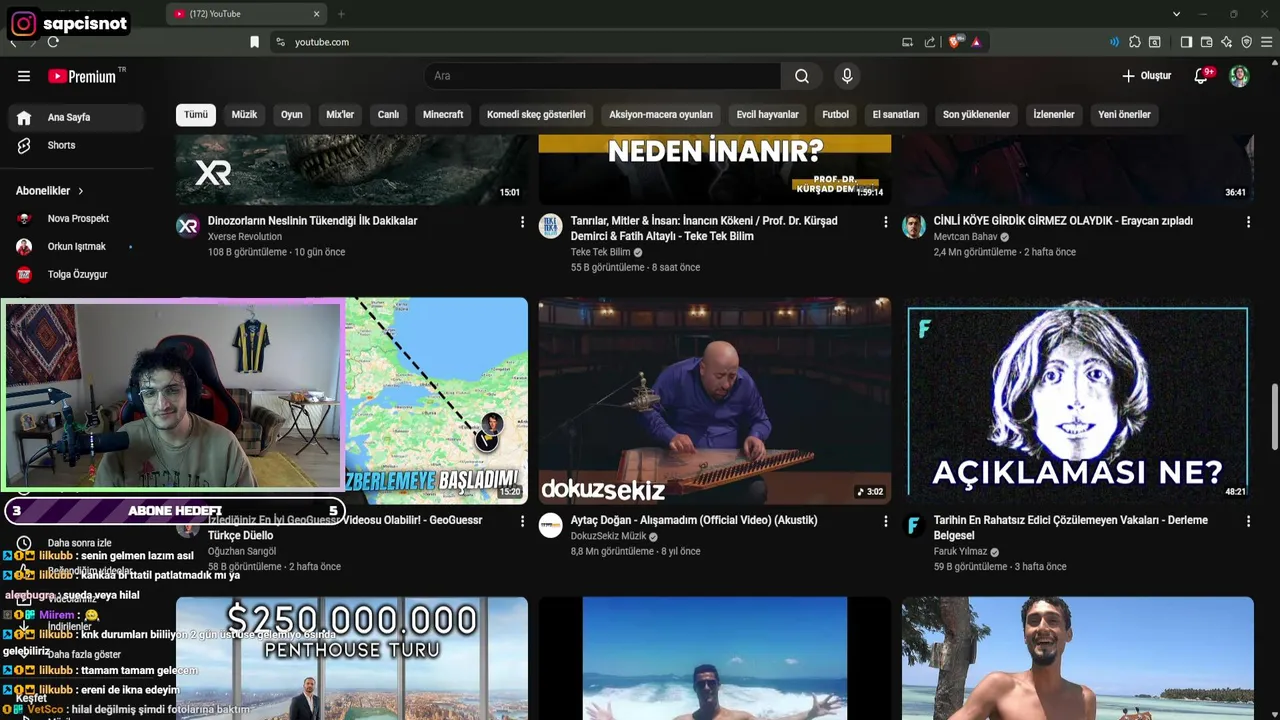Open Tolga Özuygur subscription channel
The height and width of the screenshot is (720, 1280).
click(x=77, y=274)
